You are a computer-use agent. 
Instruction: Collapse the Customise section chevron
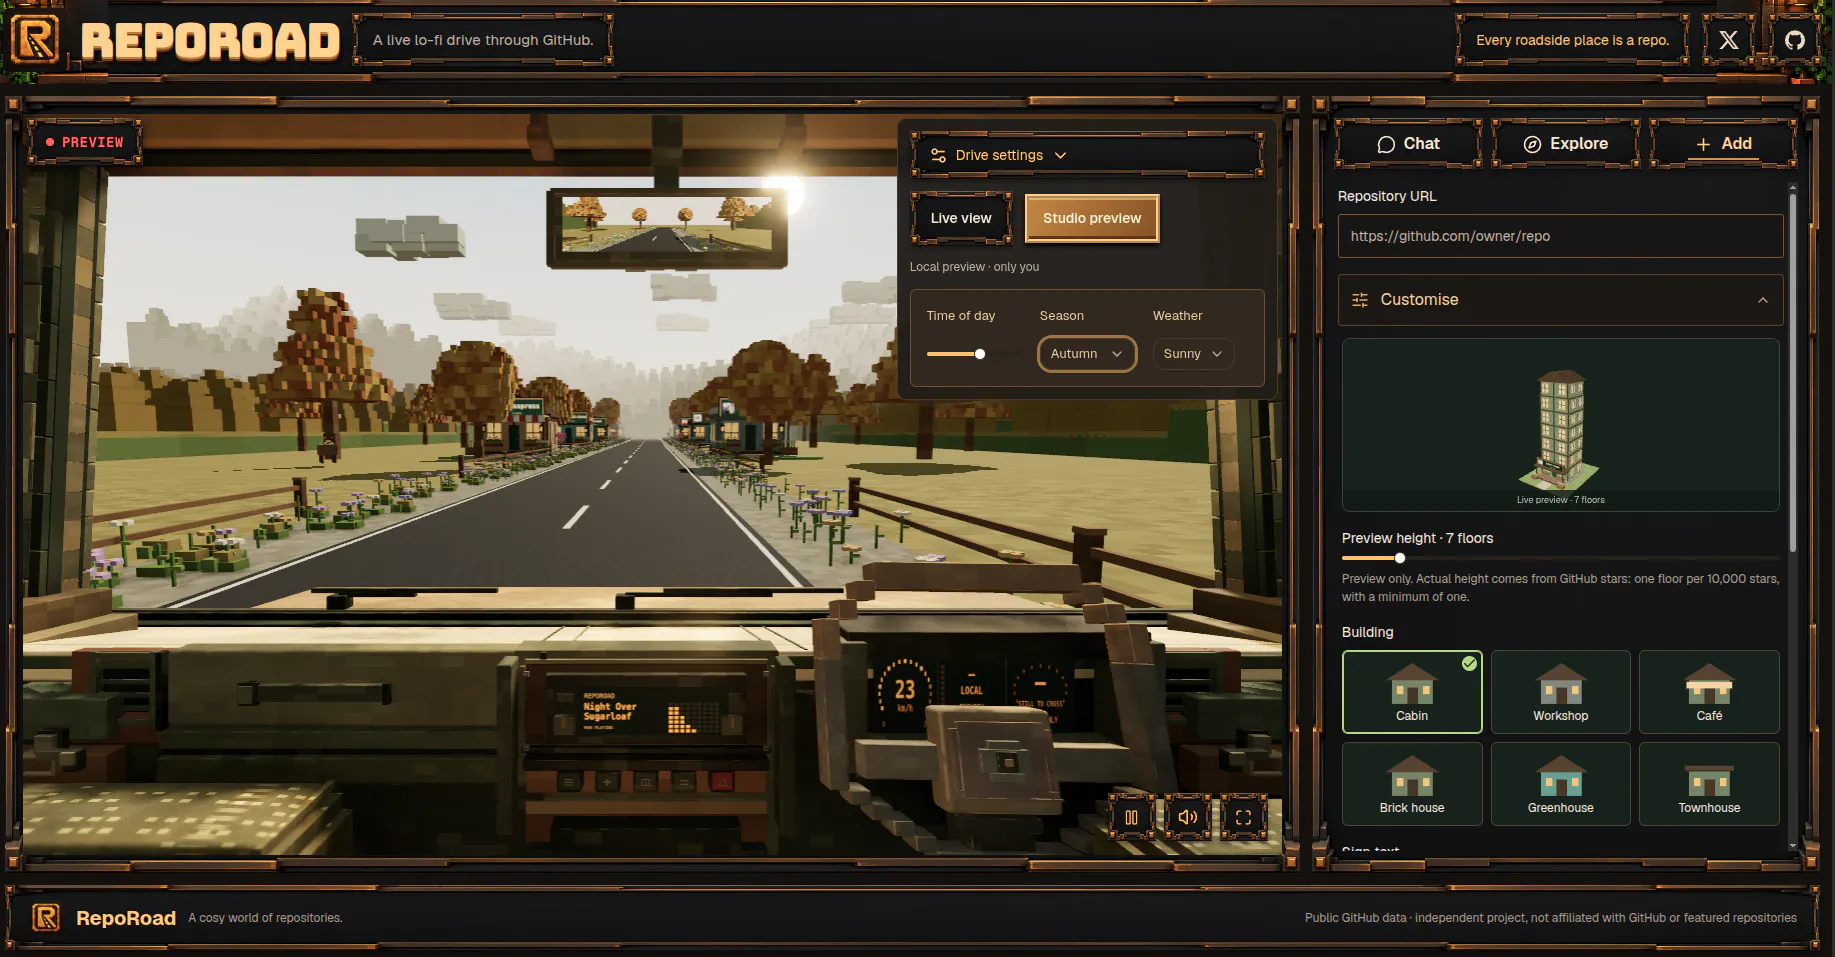(x=1763, y=300)
